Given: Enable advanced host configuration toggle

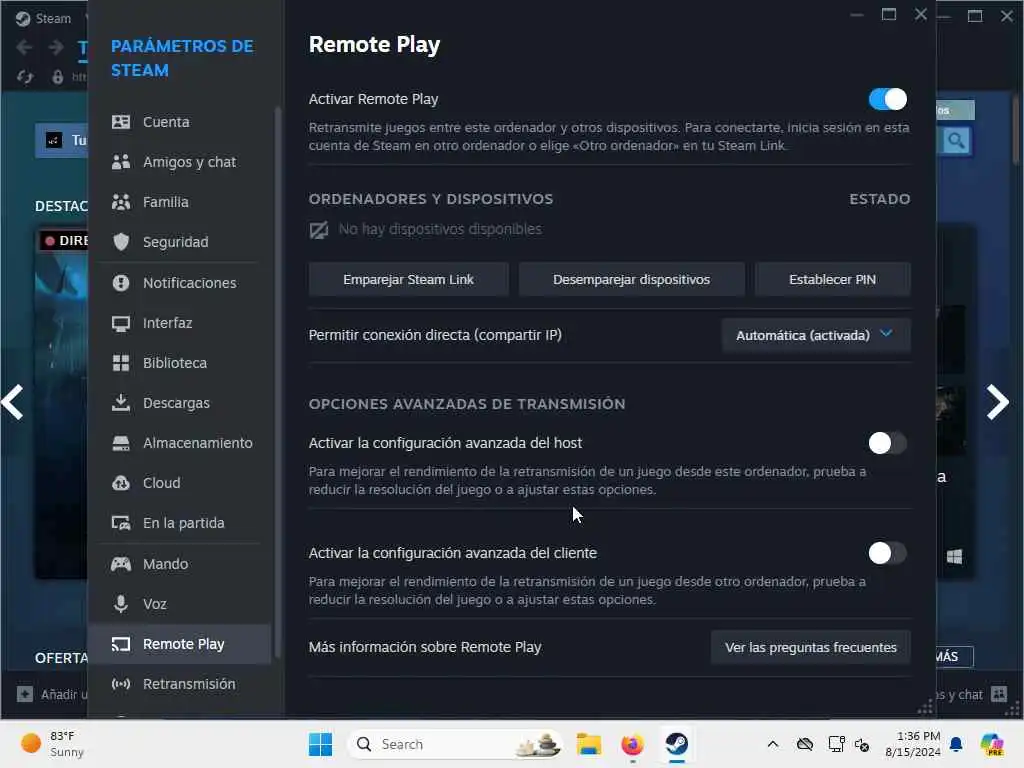Looking at the screenshot, I should pos(888,443).
